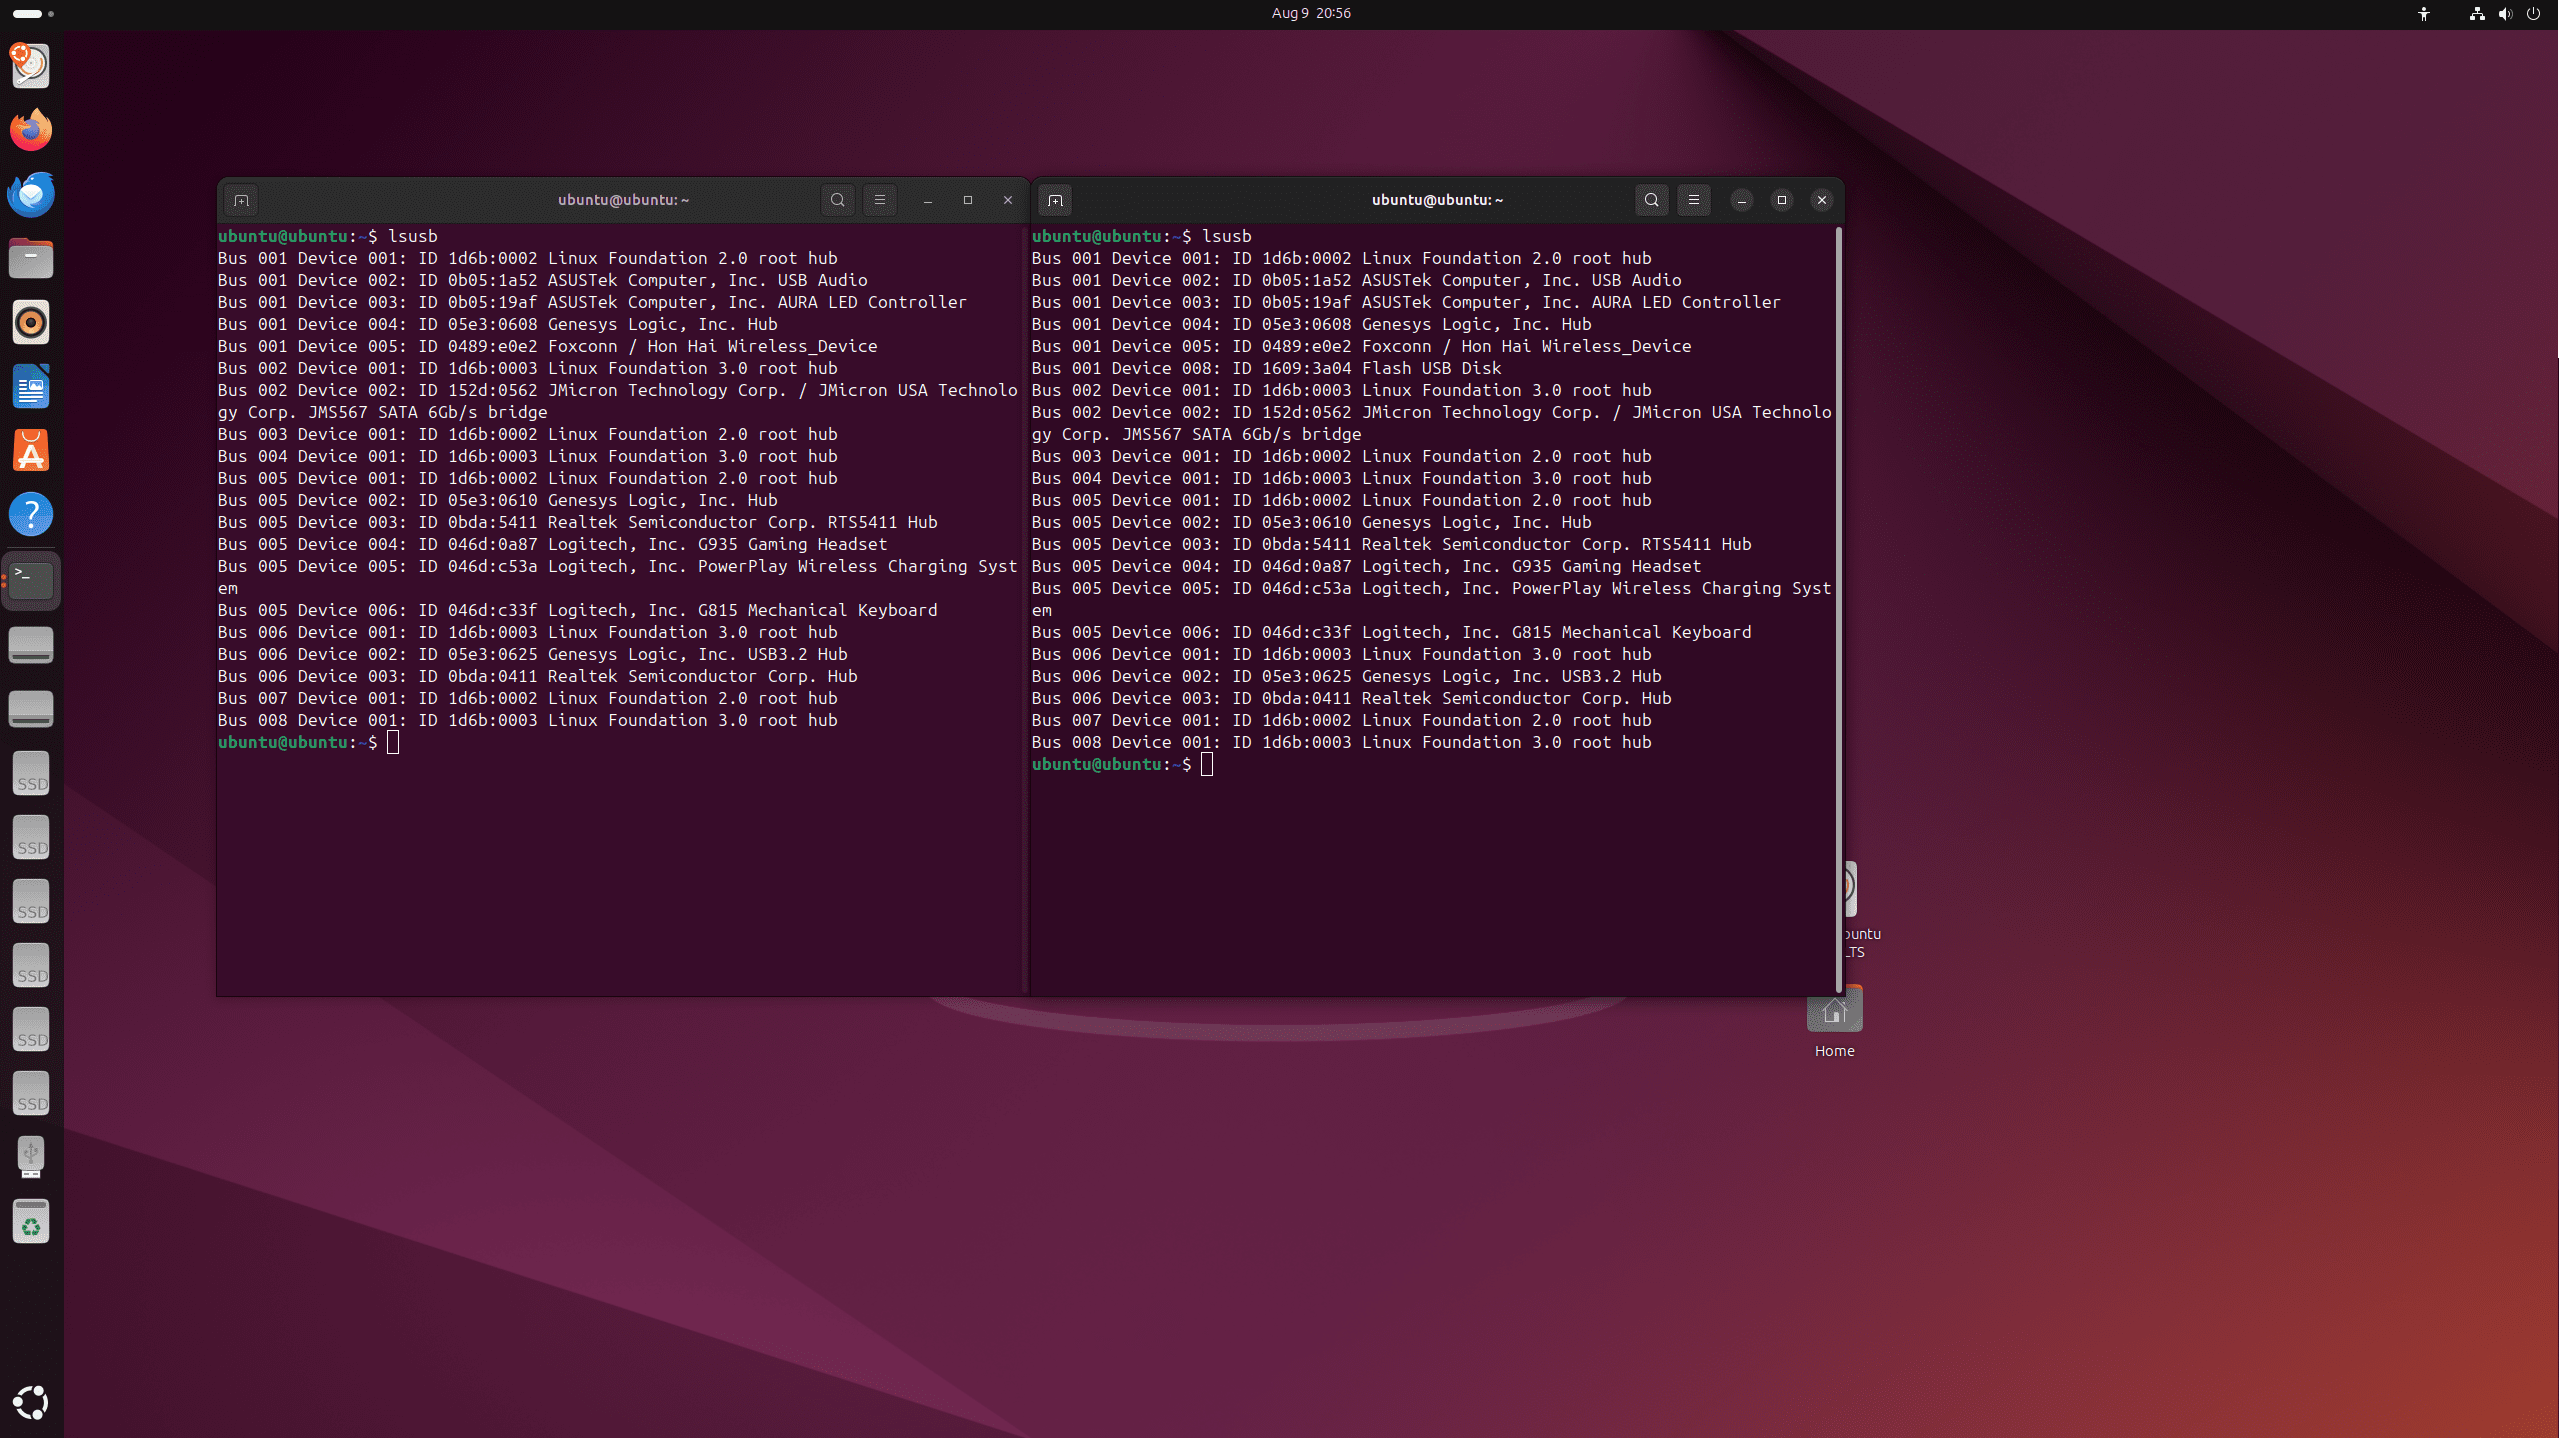Open Thunderbird mail from dock
The width and height of the screenshot is (2559, 1438).
coord(31,194)
